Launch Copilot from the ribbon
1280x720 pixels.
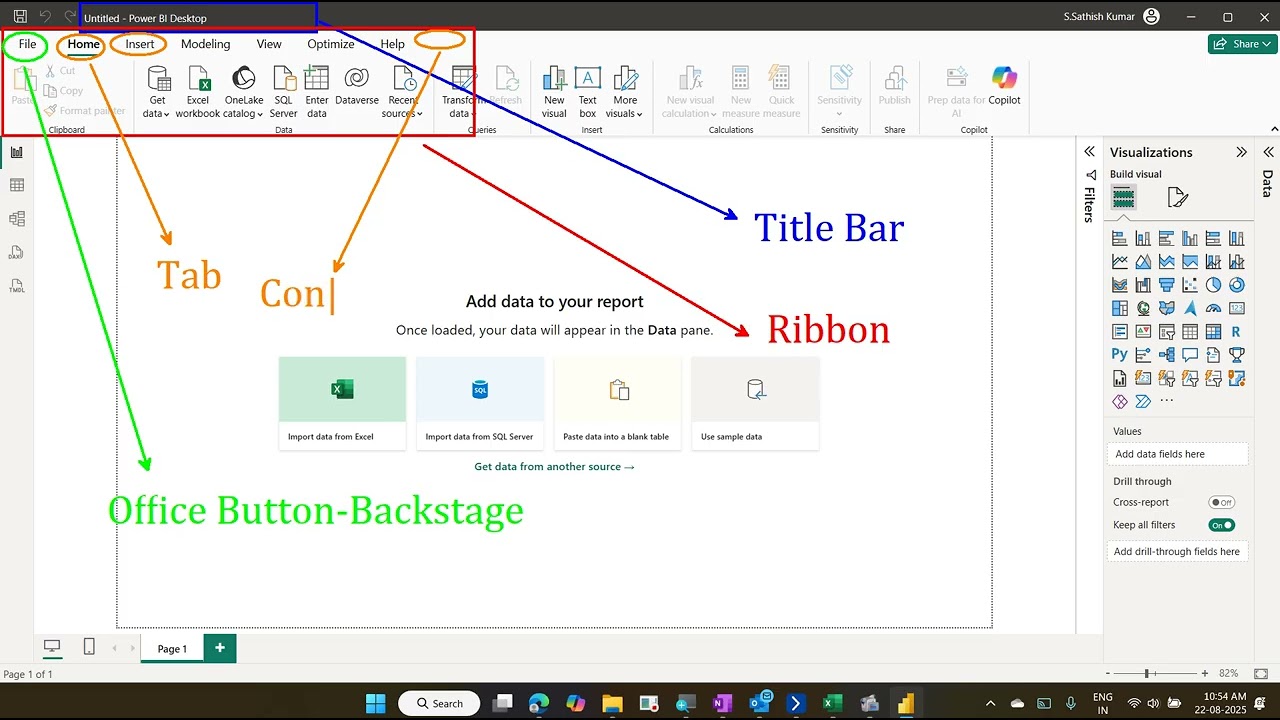coord(1004,86)
